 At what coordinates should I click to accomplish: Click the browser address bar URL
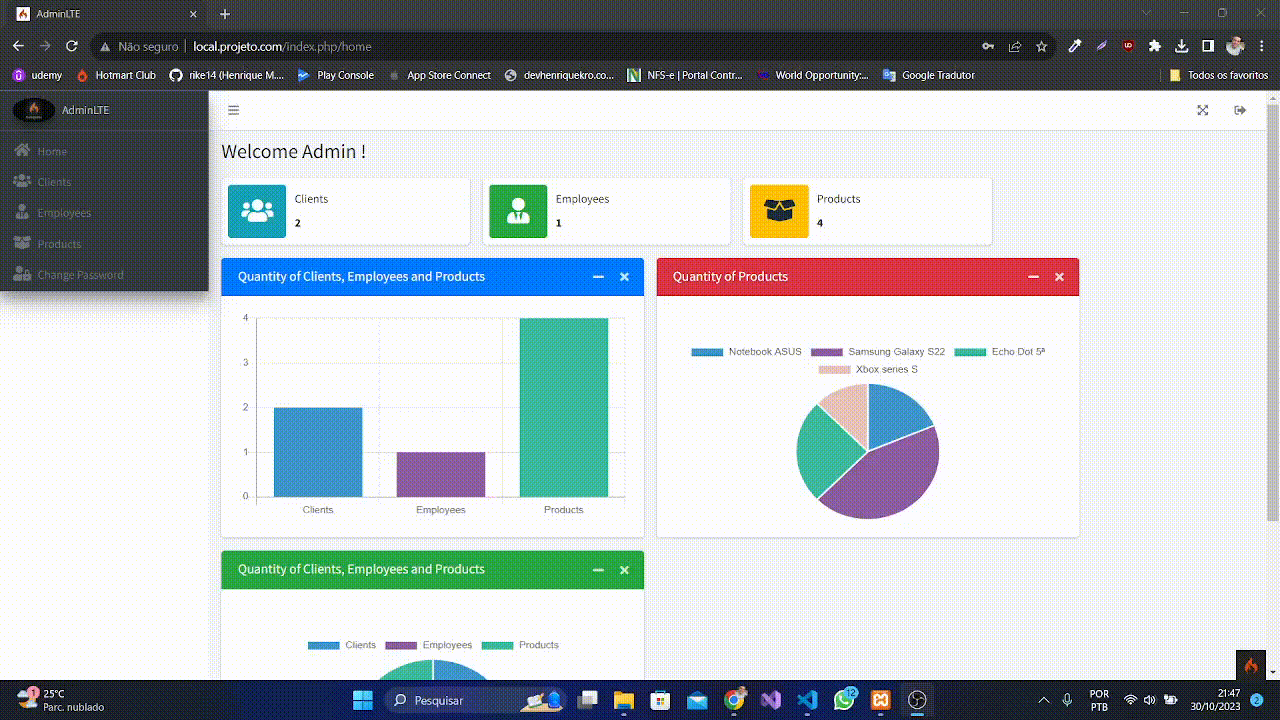pos(282,46)
